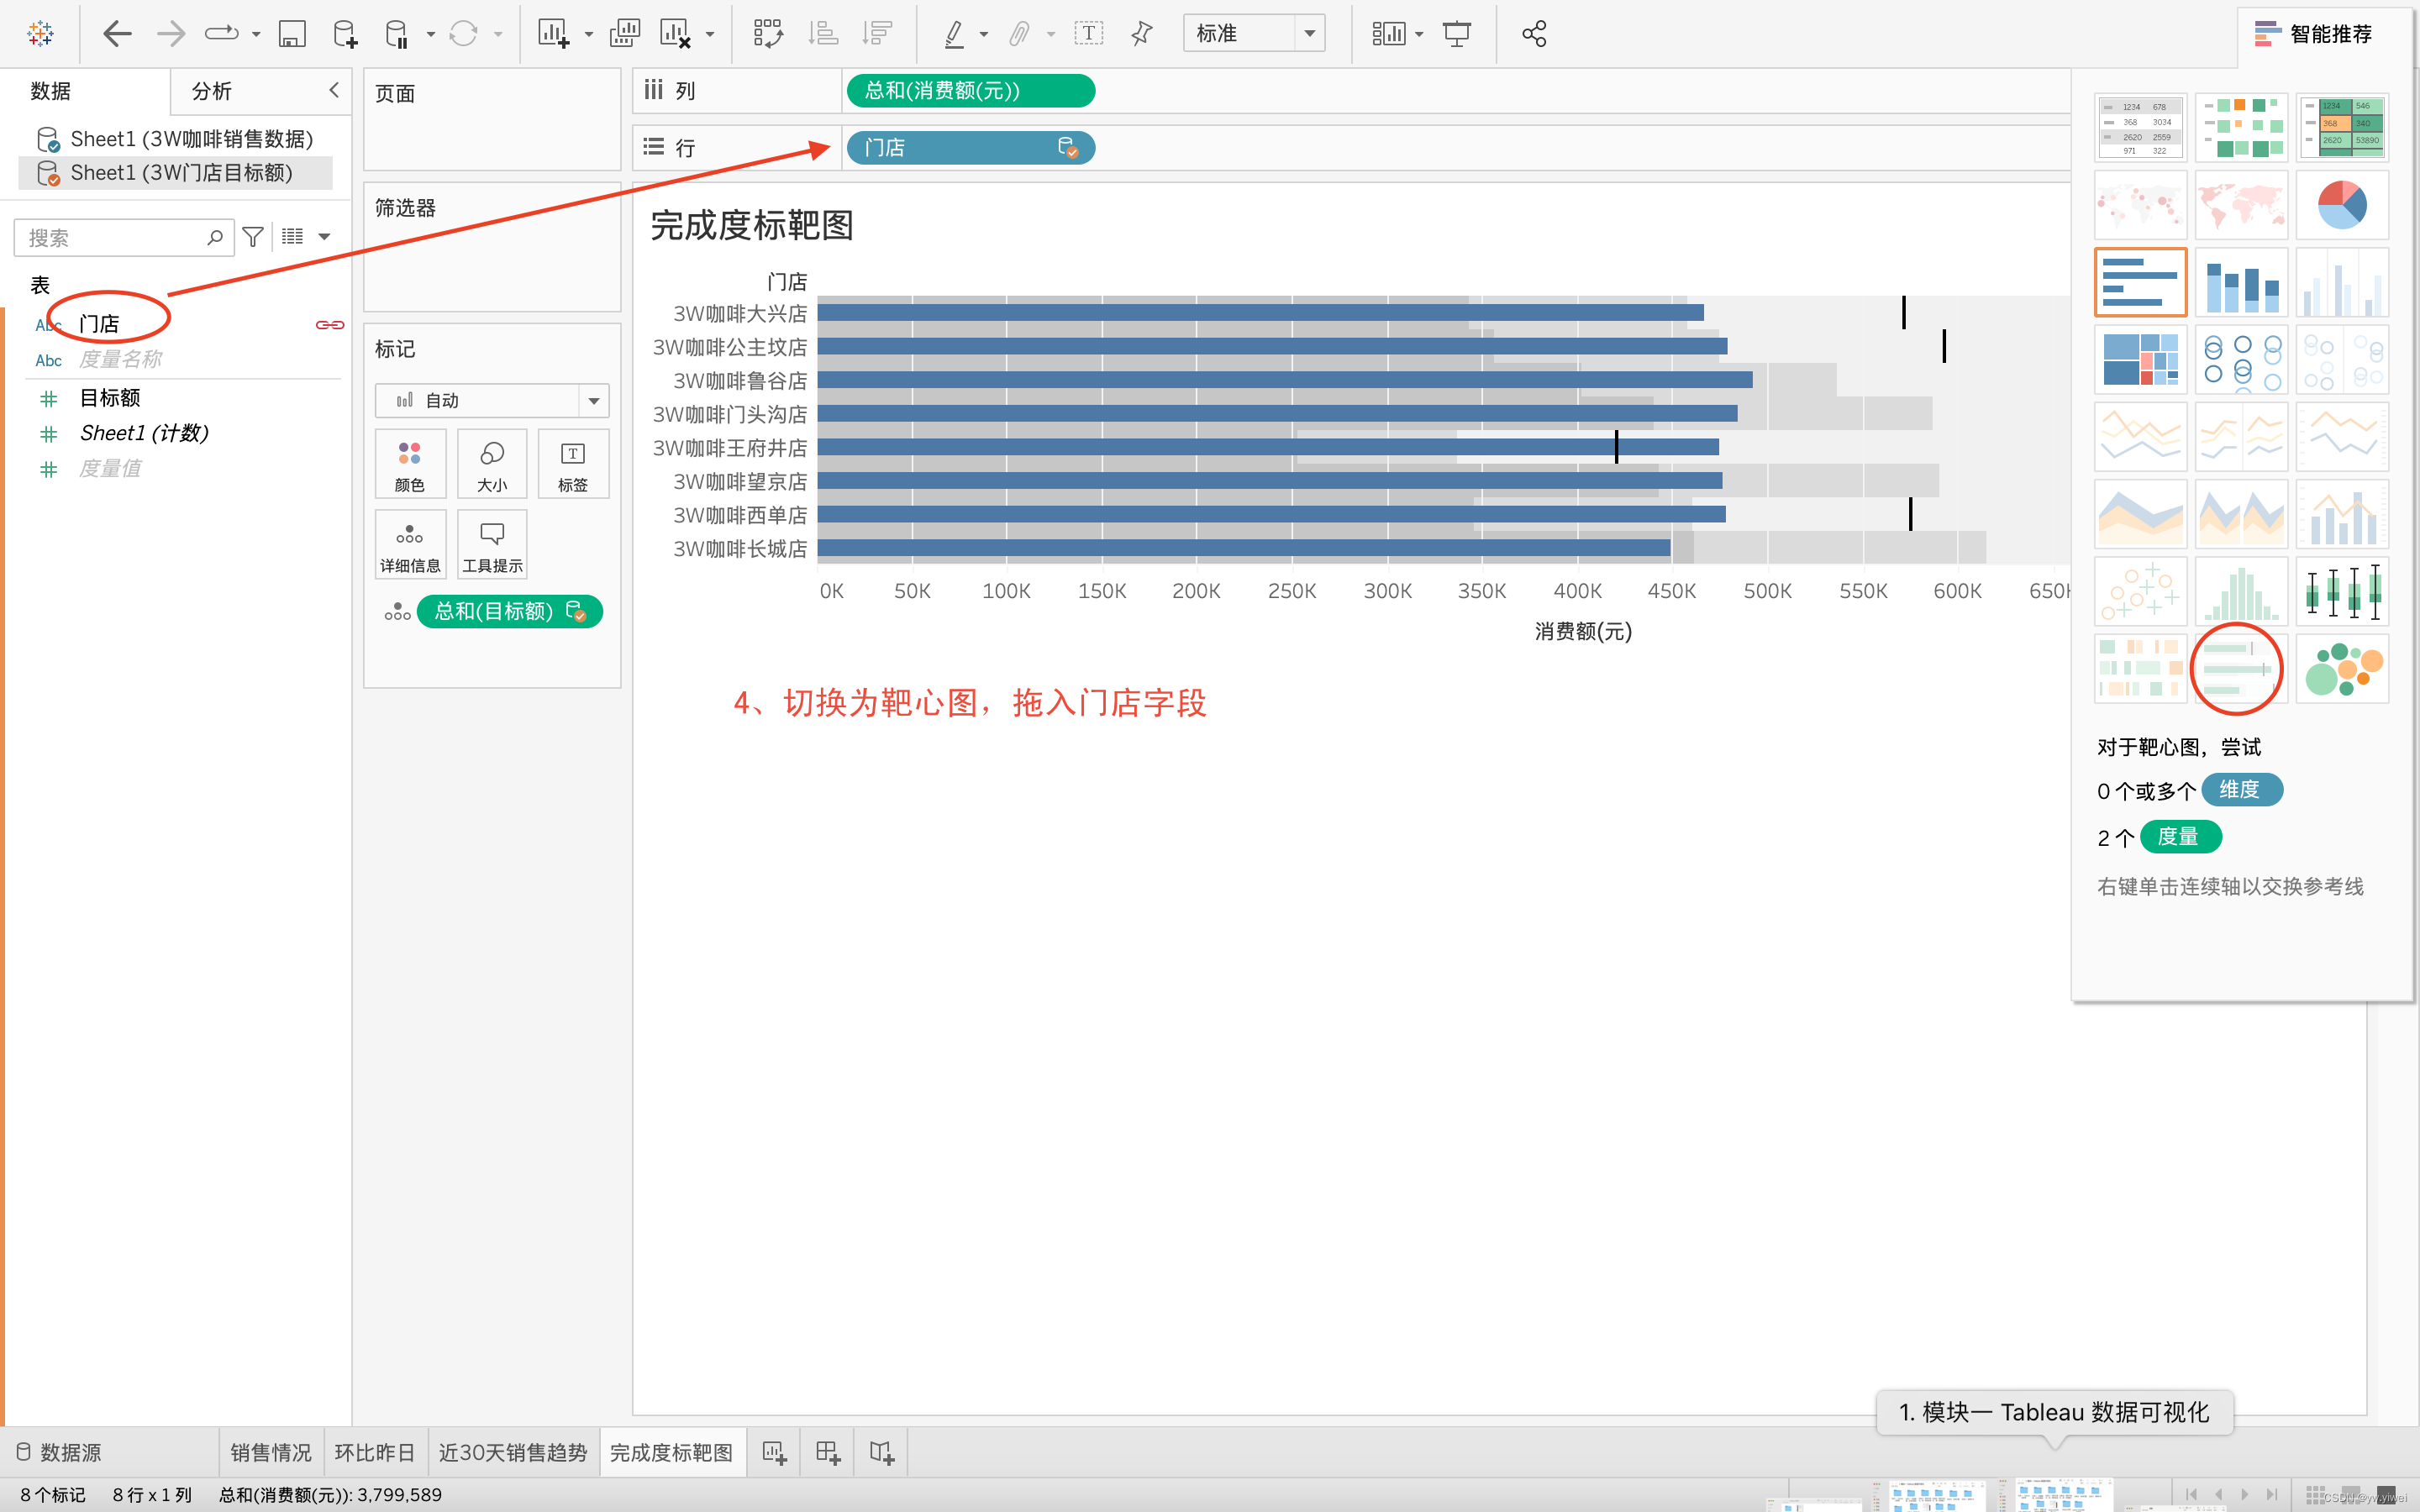Select treemap chart in Show Me
The image size is (2420, 1512).
(2141, 359)
